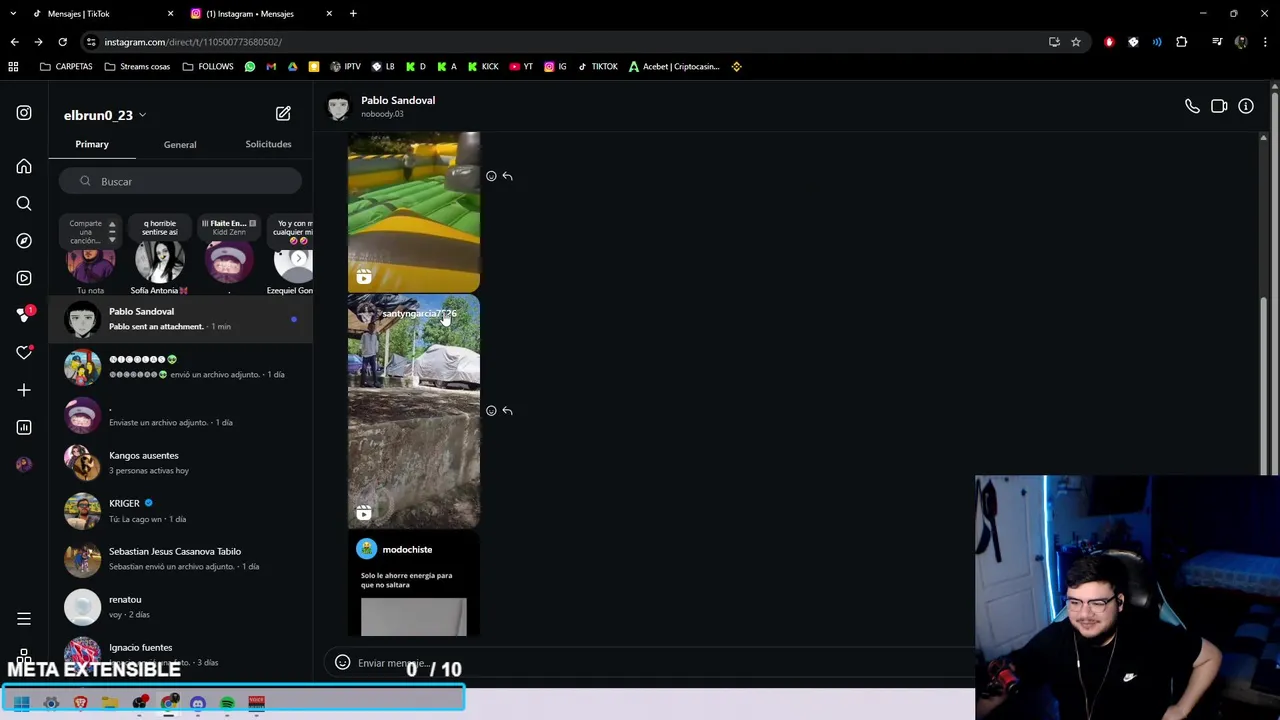
Task: Start an audio call with Pablo Sandoval
Action: click(1192, 106)
